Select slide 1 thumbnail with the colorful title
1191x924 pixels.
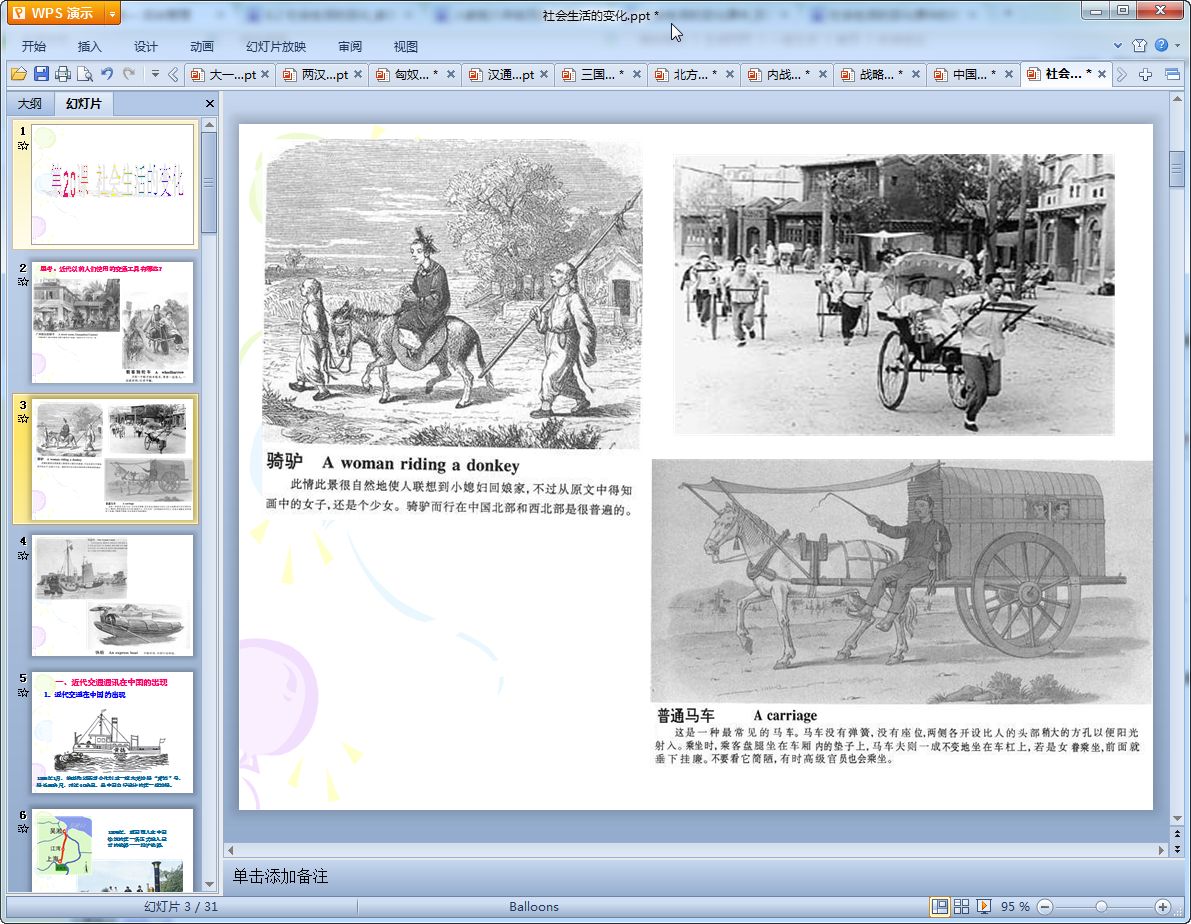point(112,185)
